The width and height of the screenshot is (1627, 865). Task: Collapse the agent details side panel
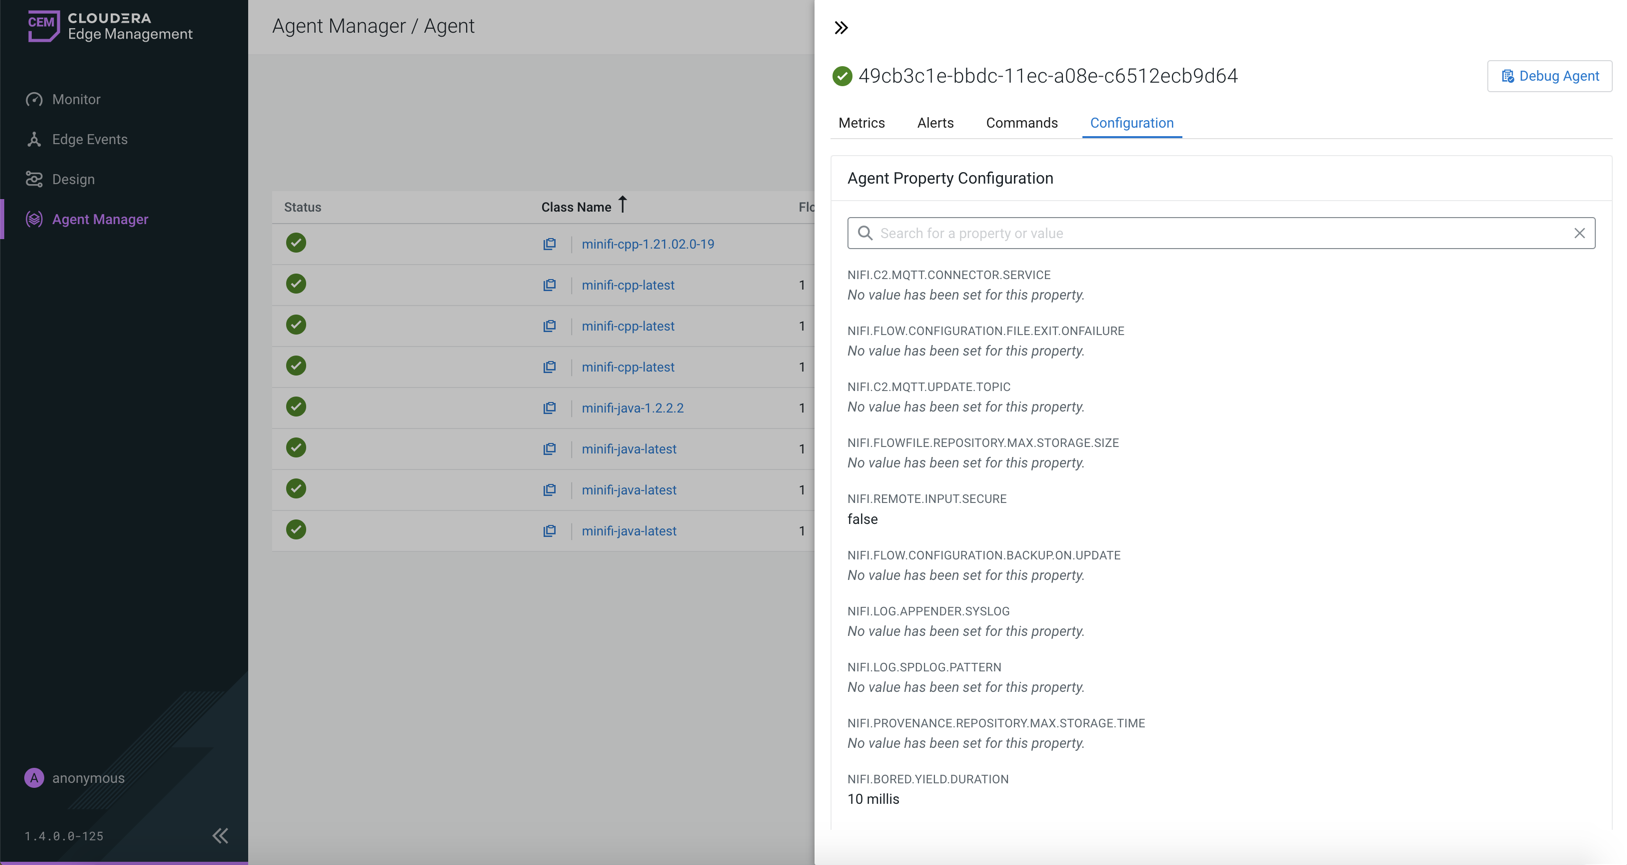click(x=841, y=28)
